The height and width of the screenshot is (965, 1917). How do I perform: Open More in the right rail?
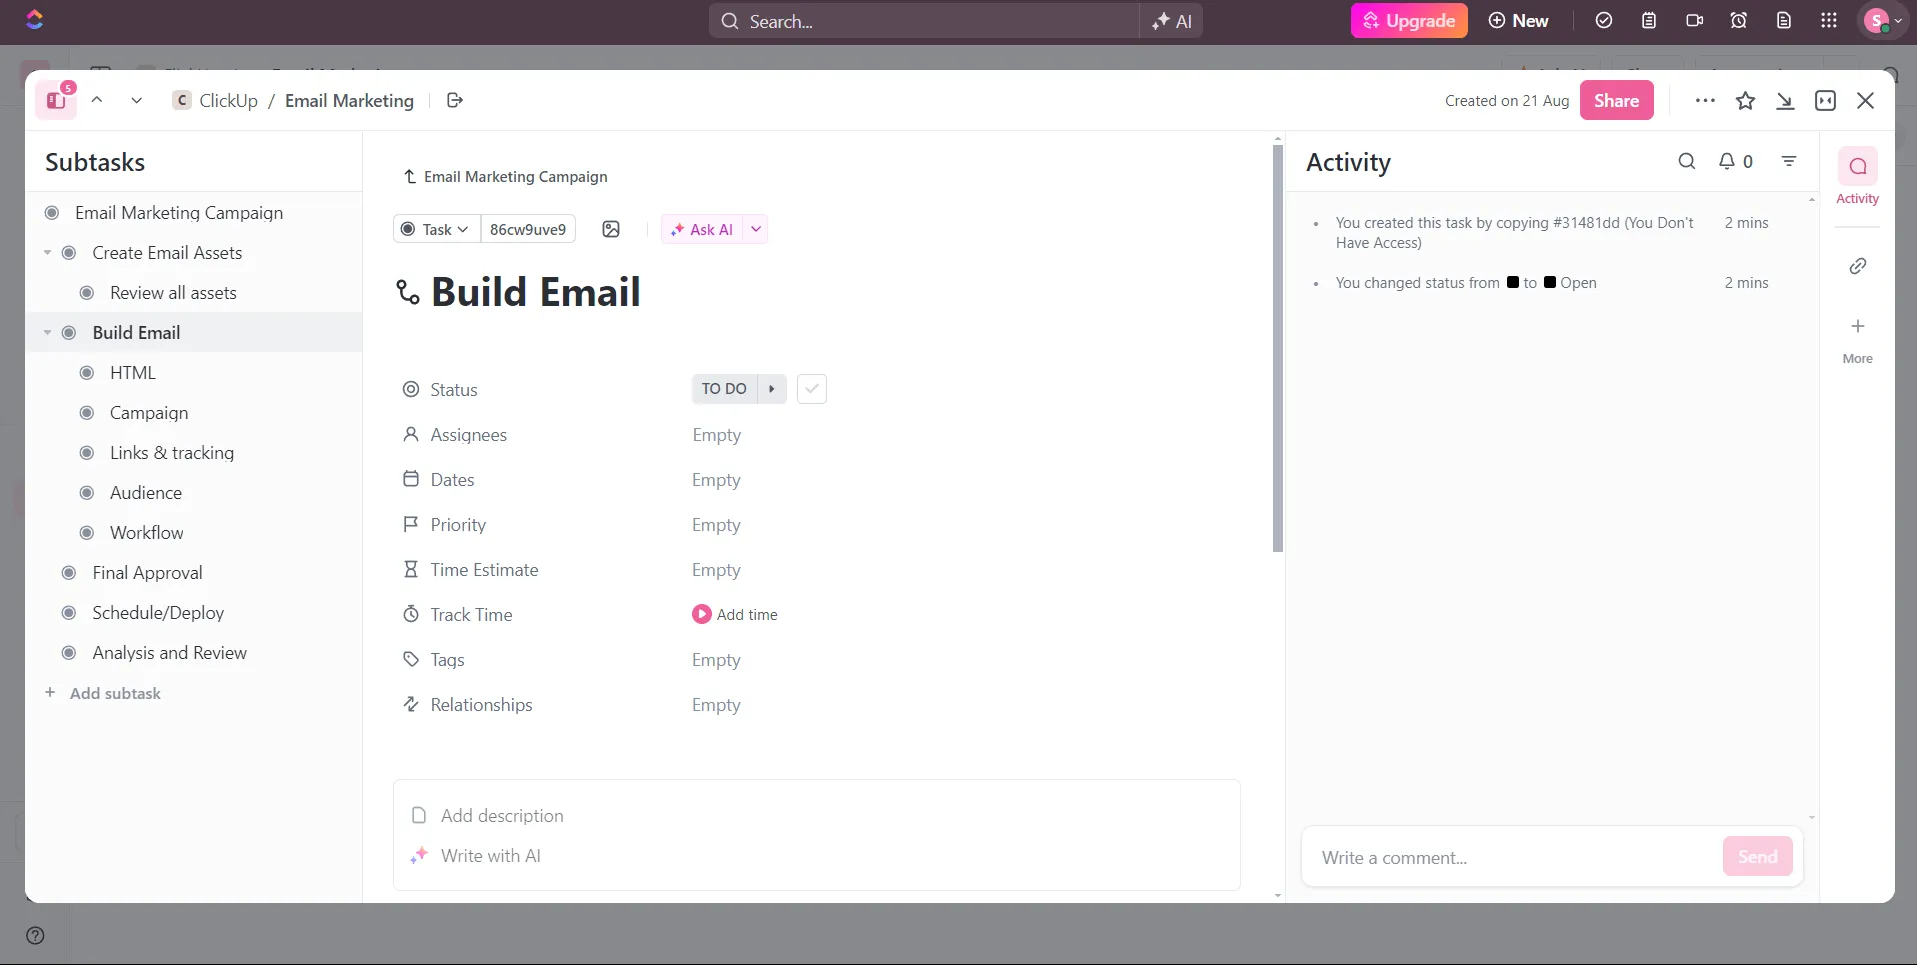pyautogui.click(x=1857, y=340)
